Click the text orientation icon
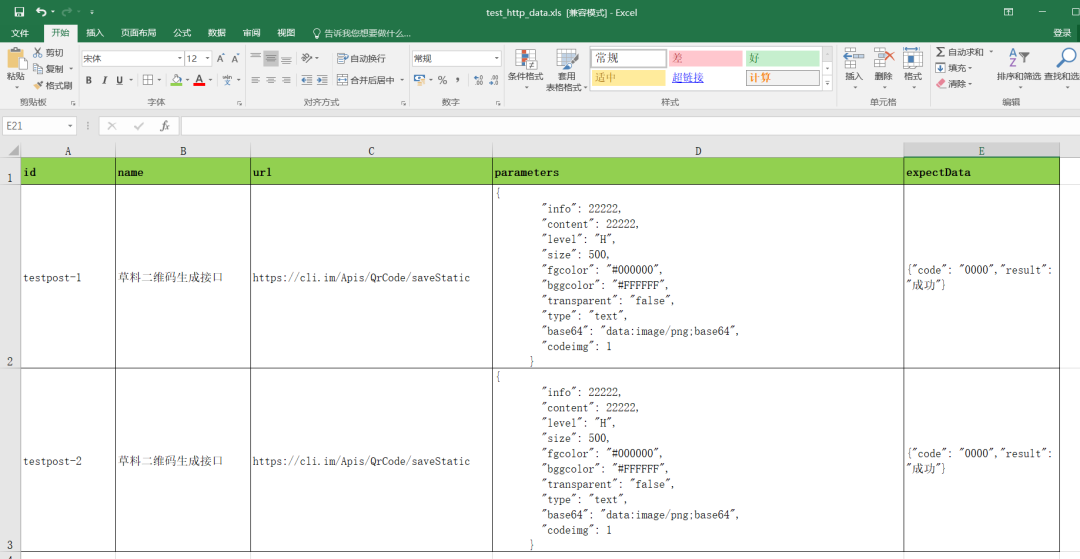 pos(307,59)
